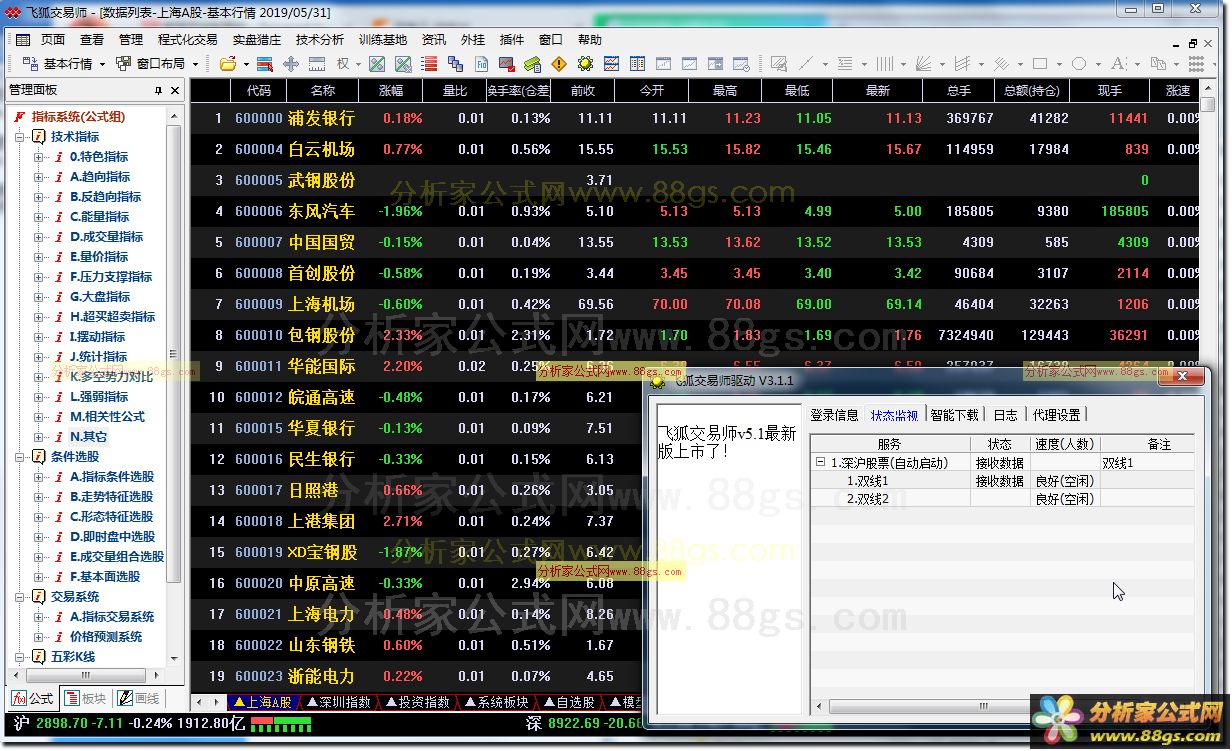Image resolution: width=1232 pixels, height=751 pixels.
Task: Select the pencil drawing toolbar icon
Action: click(x=780, y=64)
